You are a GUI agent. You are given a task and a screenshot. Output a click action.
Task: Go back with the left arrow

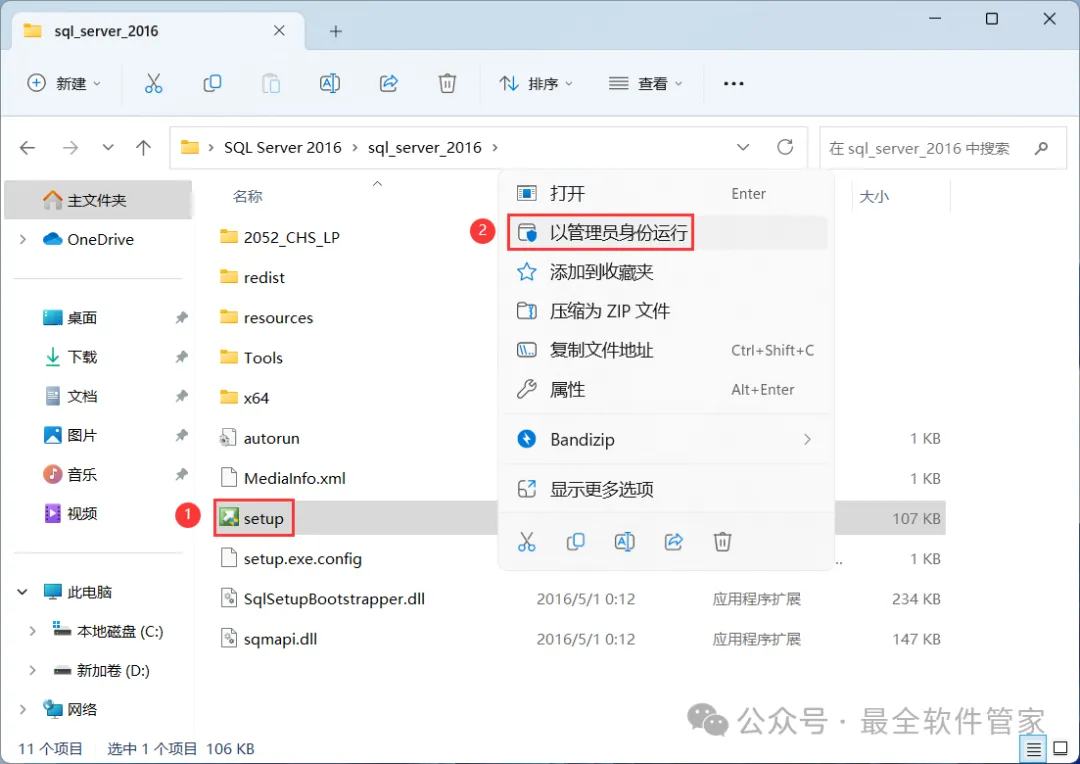pyautogui.click(x=28, y=147)
